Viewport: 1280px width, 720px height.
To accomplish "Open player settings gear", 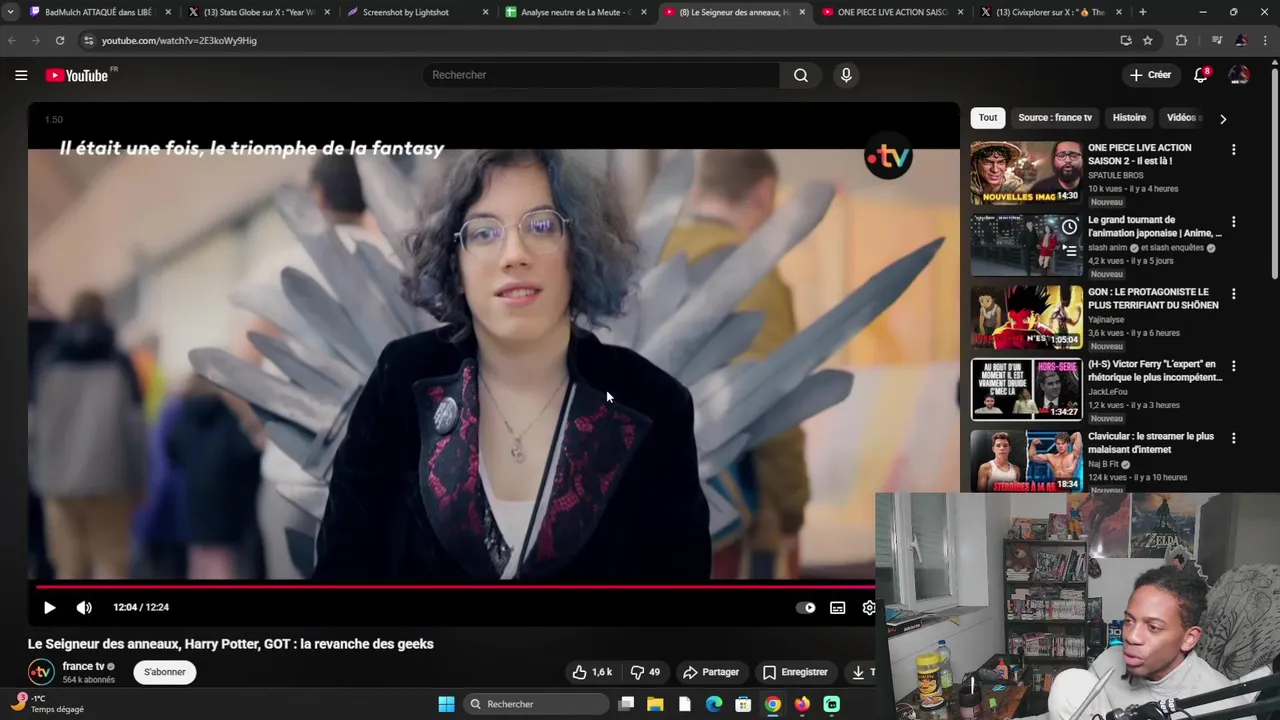I will [x=868, y=607].
